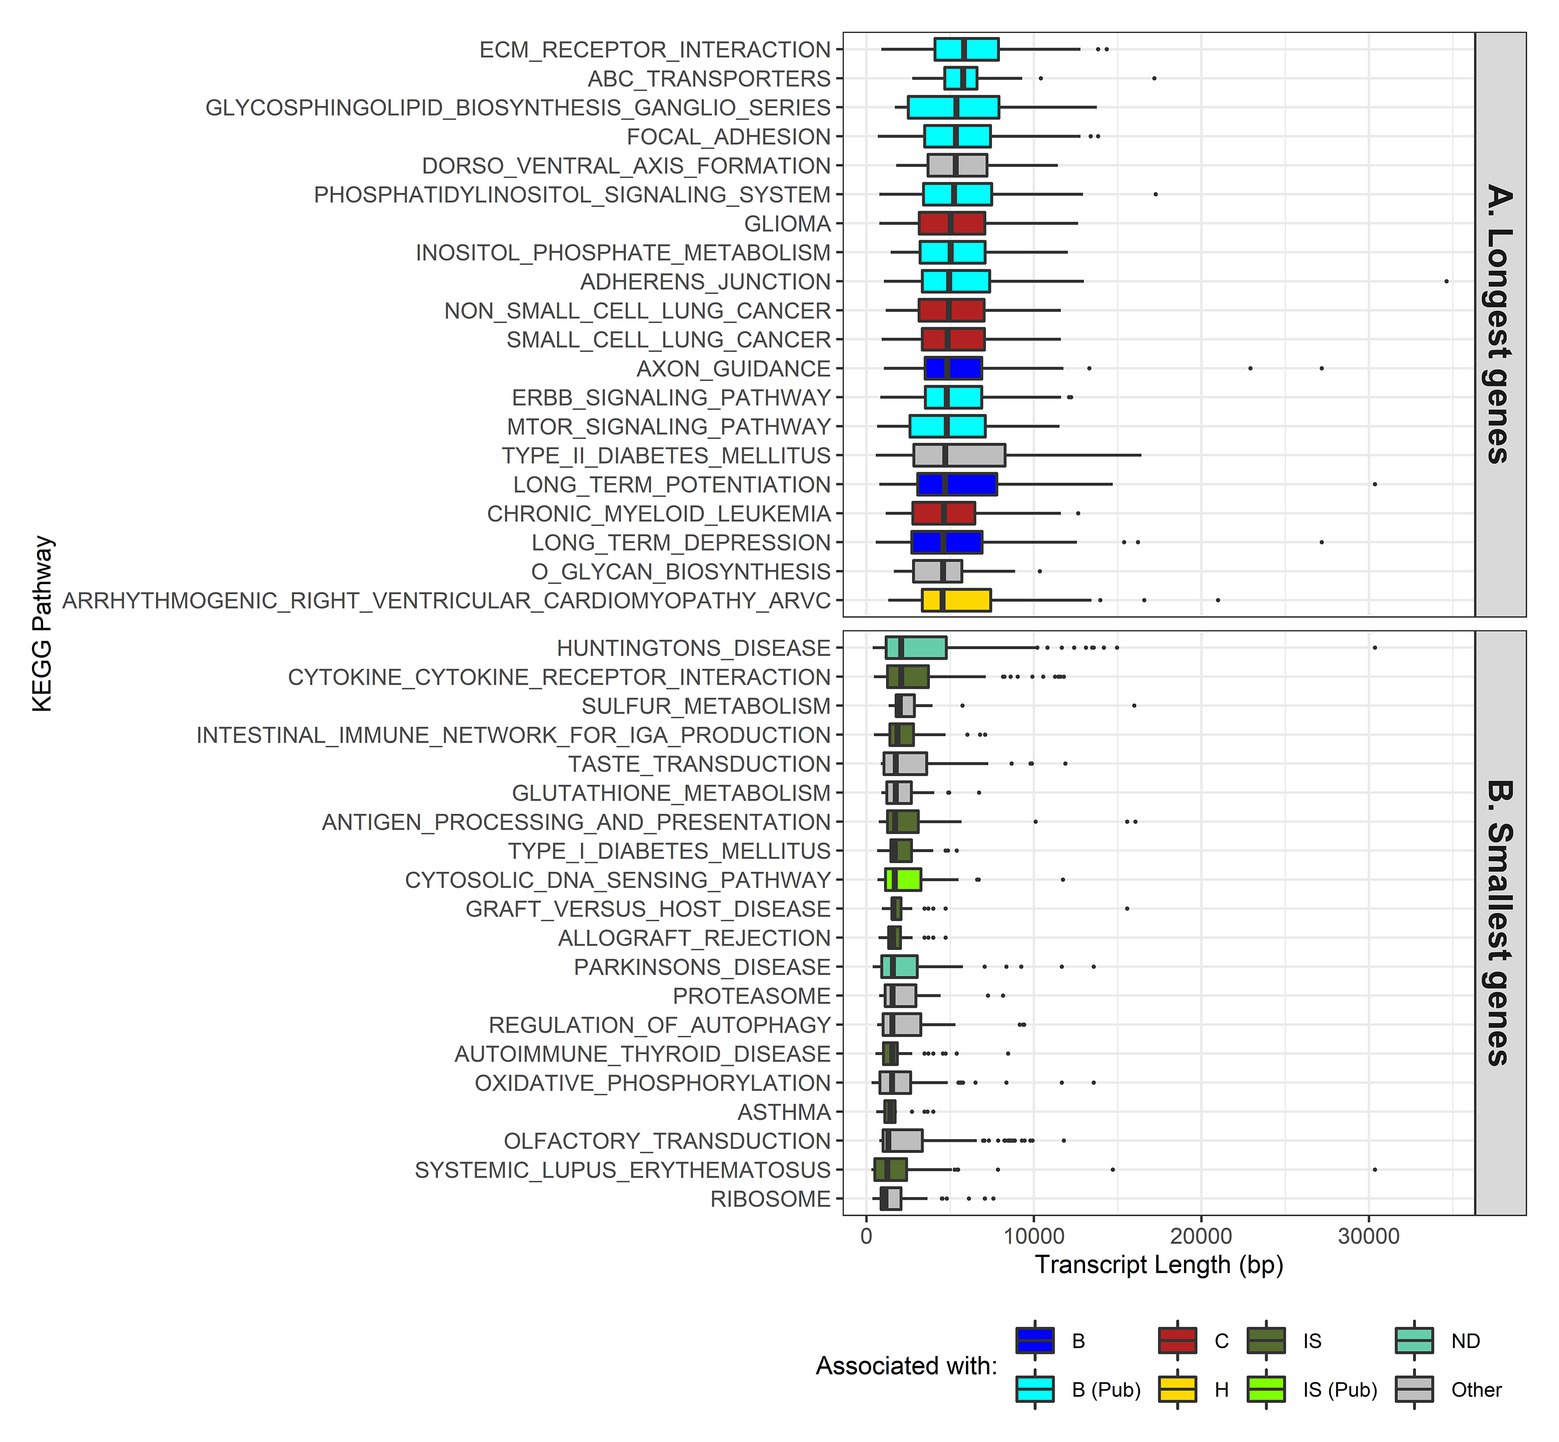1559x1442 pixels.
Task: Click the blue B legend swatch
Action: [x=1034, y=1341]
